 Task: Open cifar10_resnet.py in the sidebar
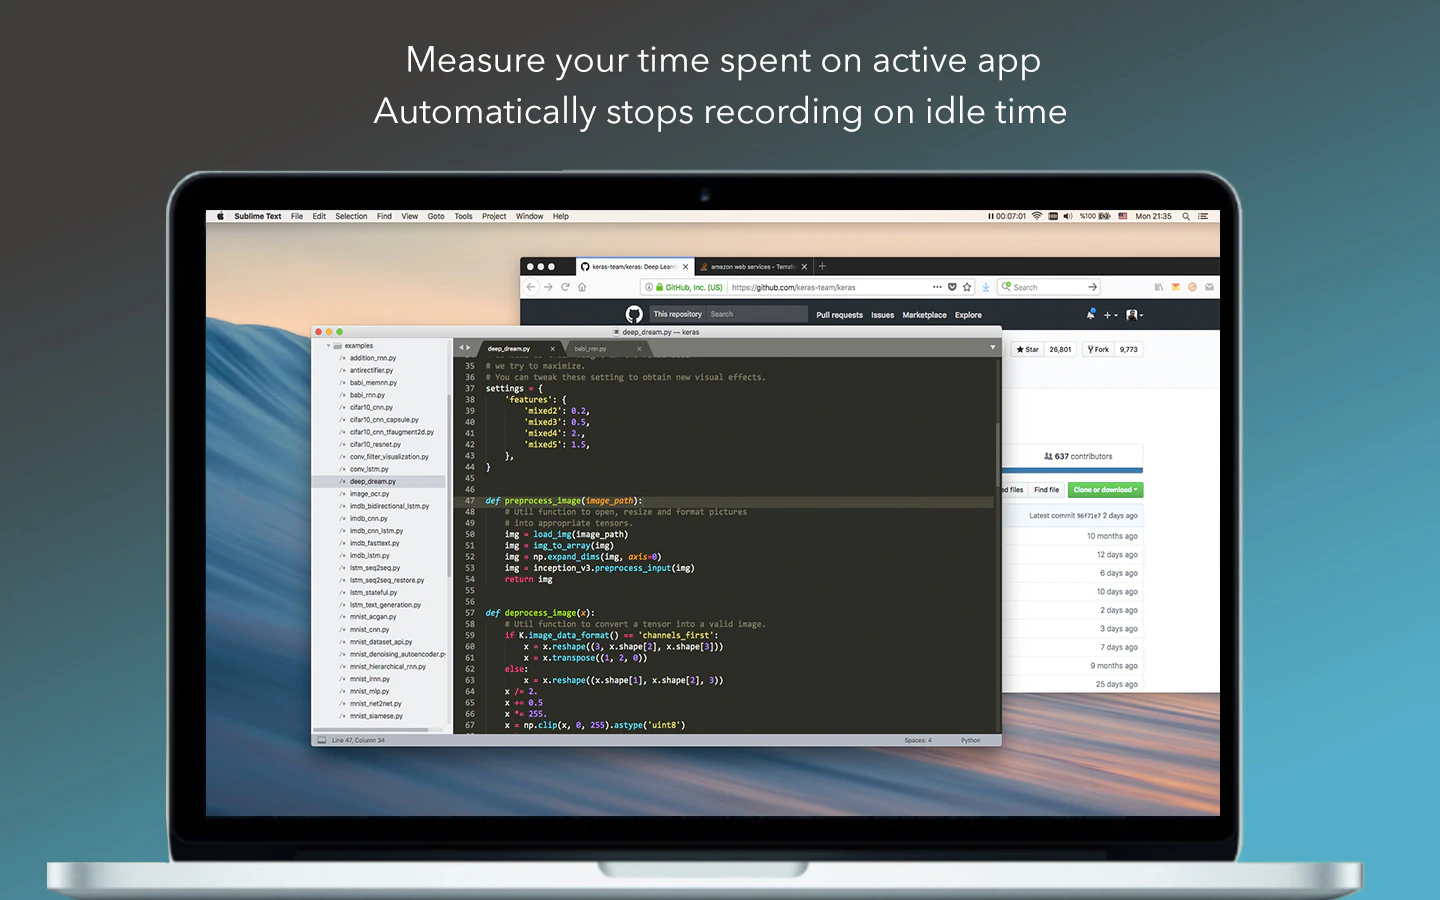click(375, 445)
